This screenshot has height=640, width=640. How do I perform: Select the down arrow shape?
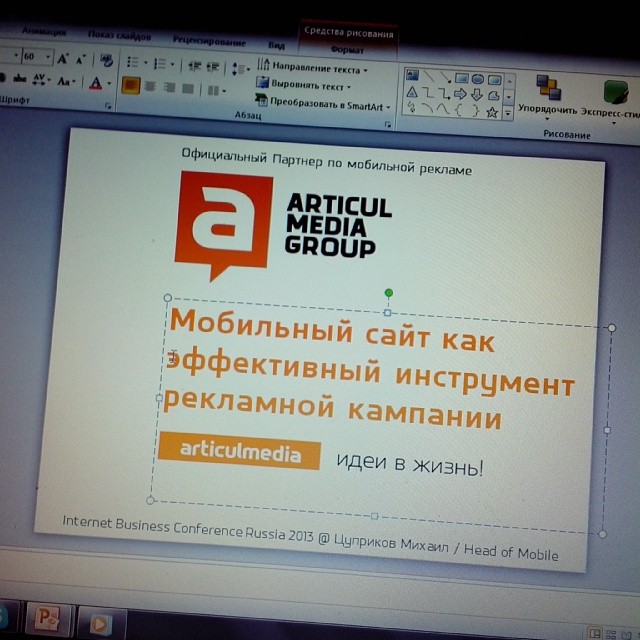pos(477,96)
